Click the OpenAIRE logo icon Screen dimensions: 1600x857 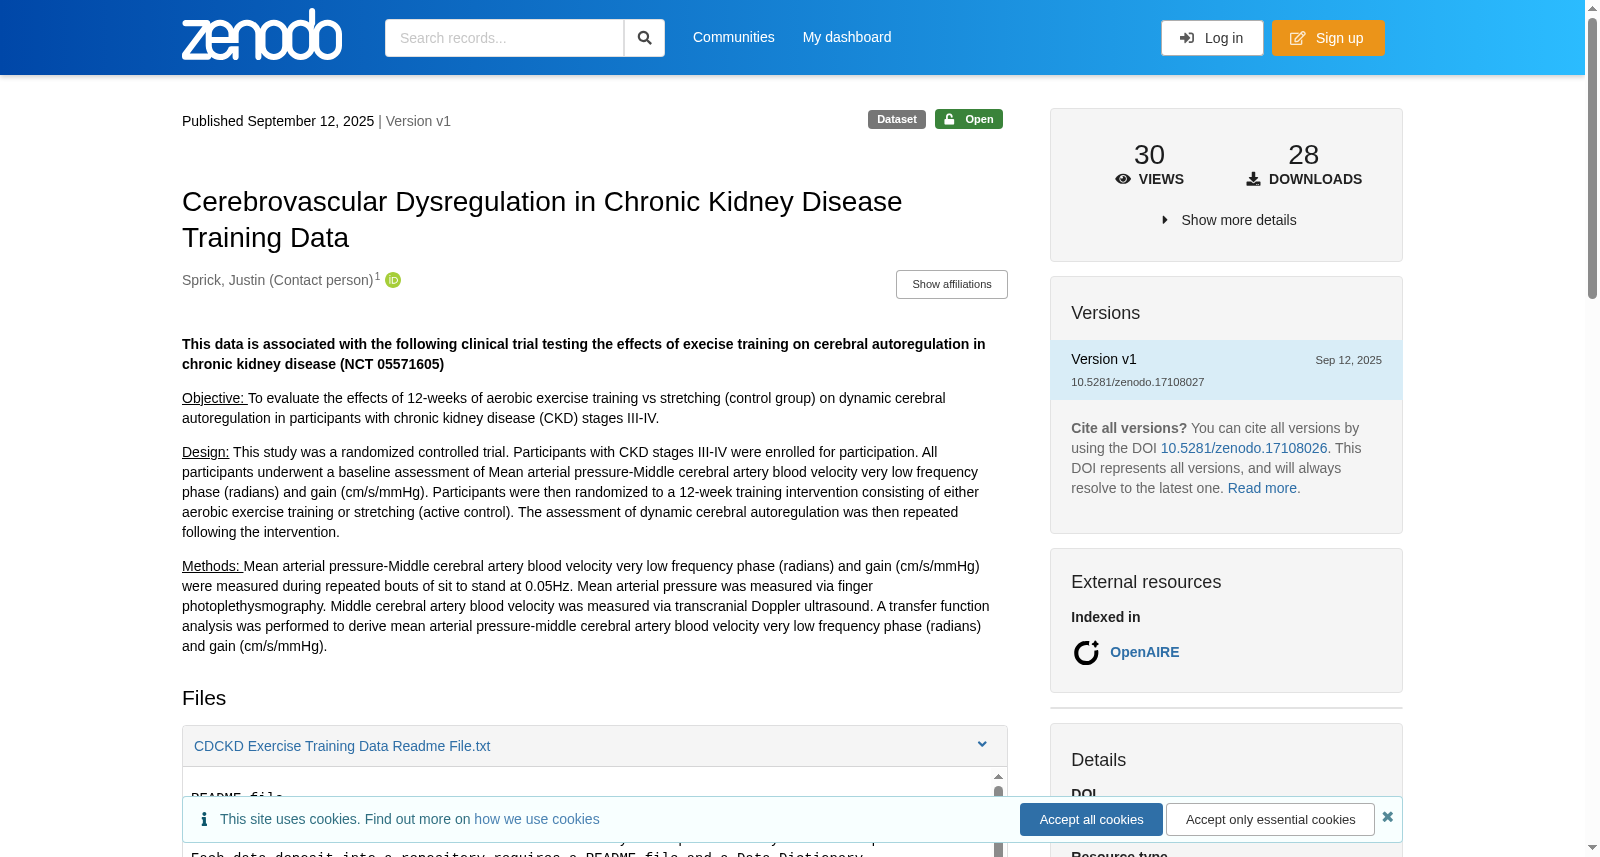(x=1086, y=653)
